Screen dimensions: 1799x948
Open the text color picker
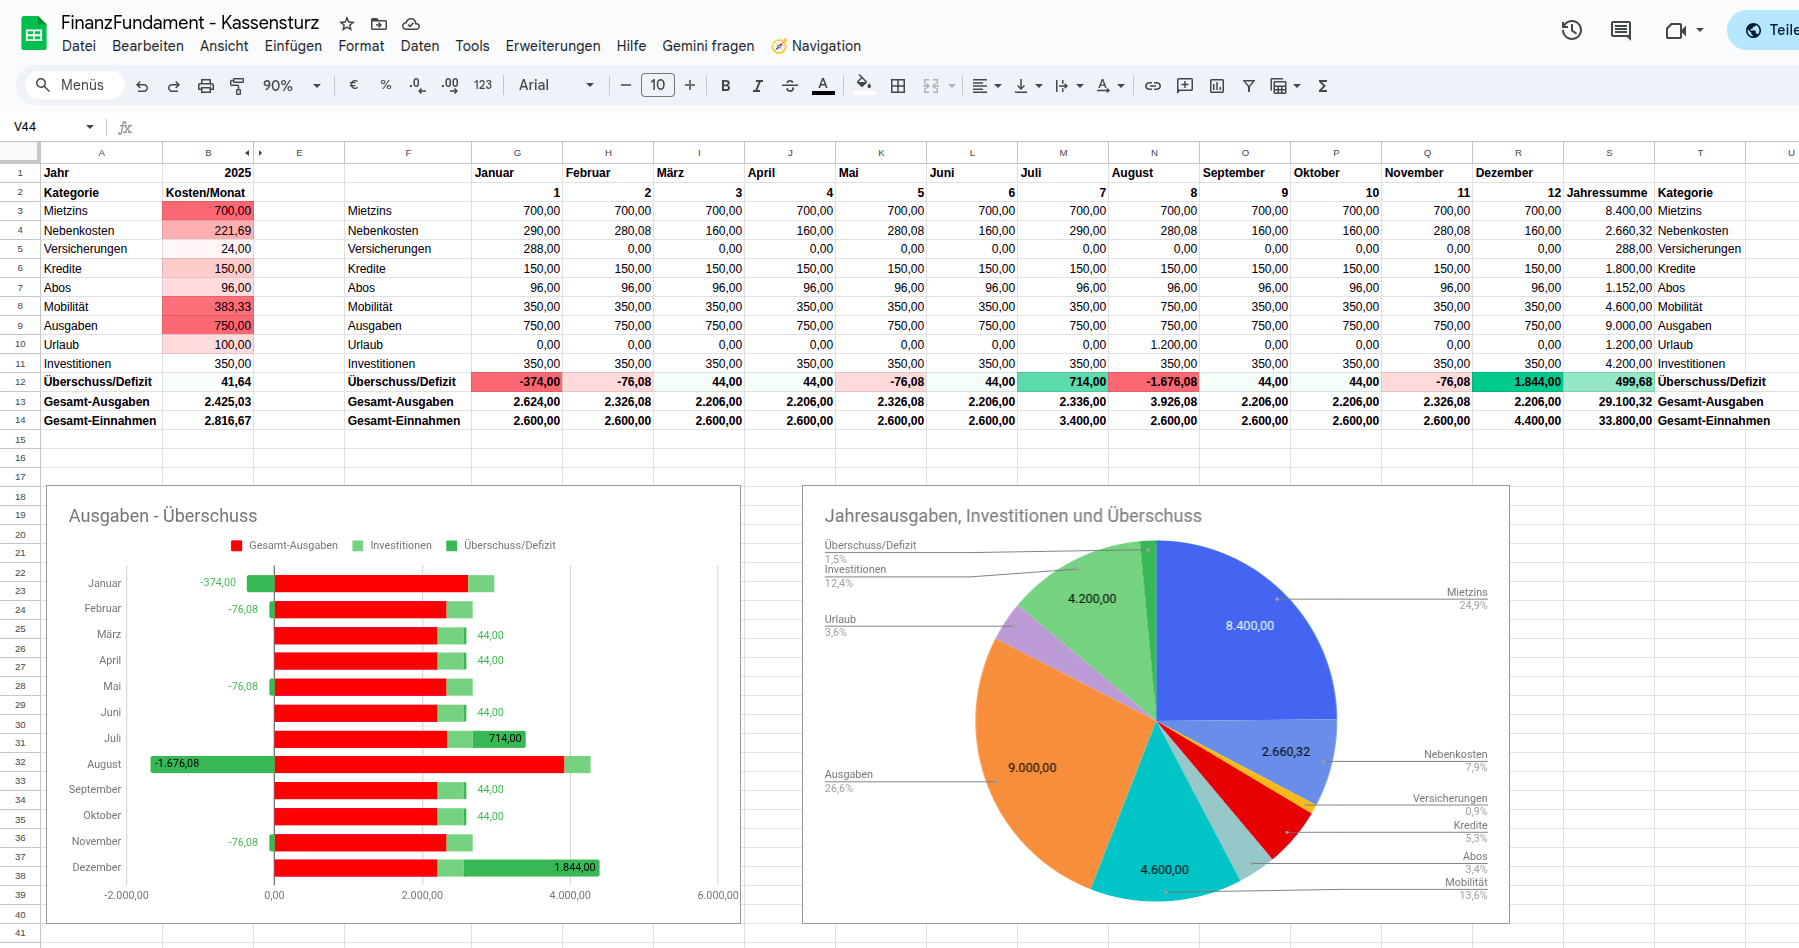(822, 86)
